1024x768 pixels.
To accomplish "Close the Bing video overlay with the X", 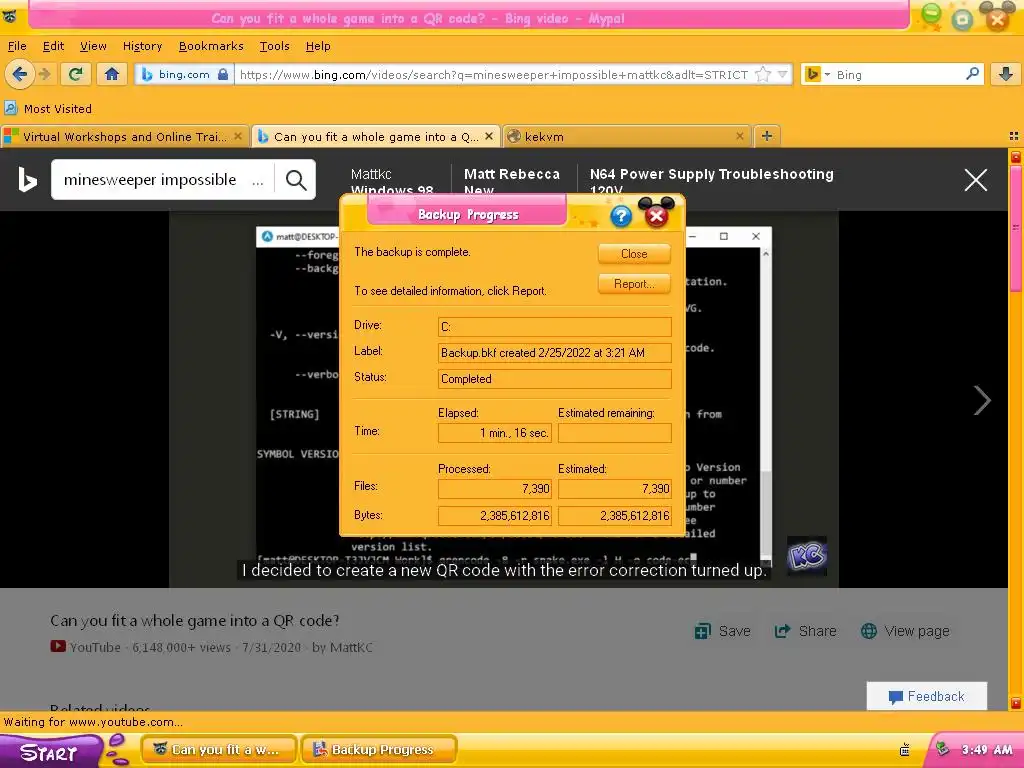I will pos(976,180).
